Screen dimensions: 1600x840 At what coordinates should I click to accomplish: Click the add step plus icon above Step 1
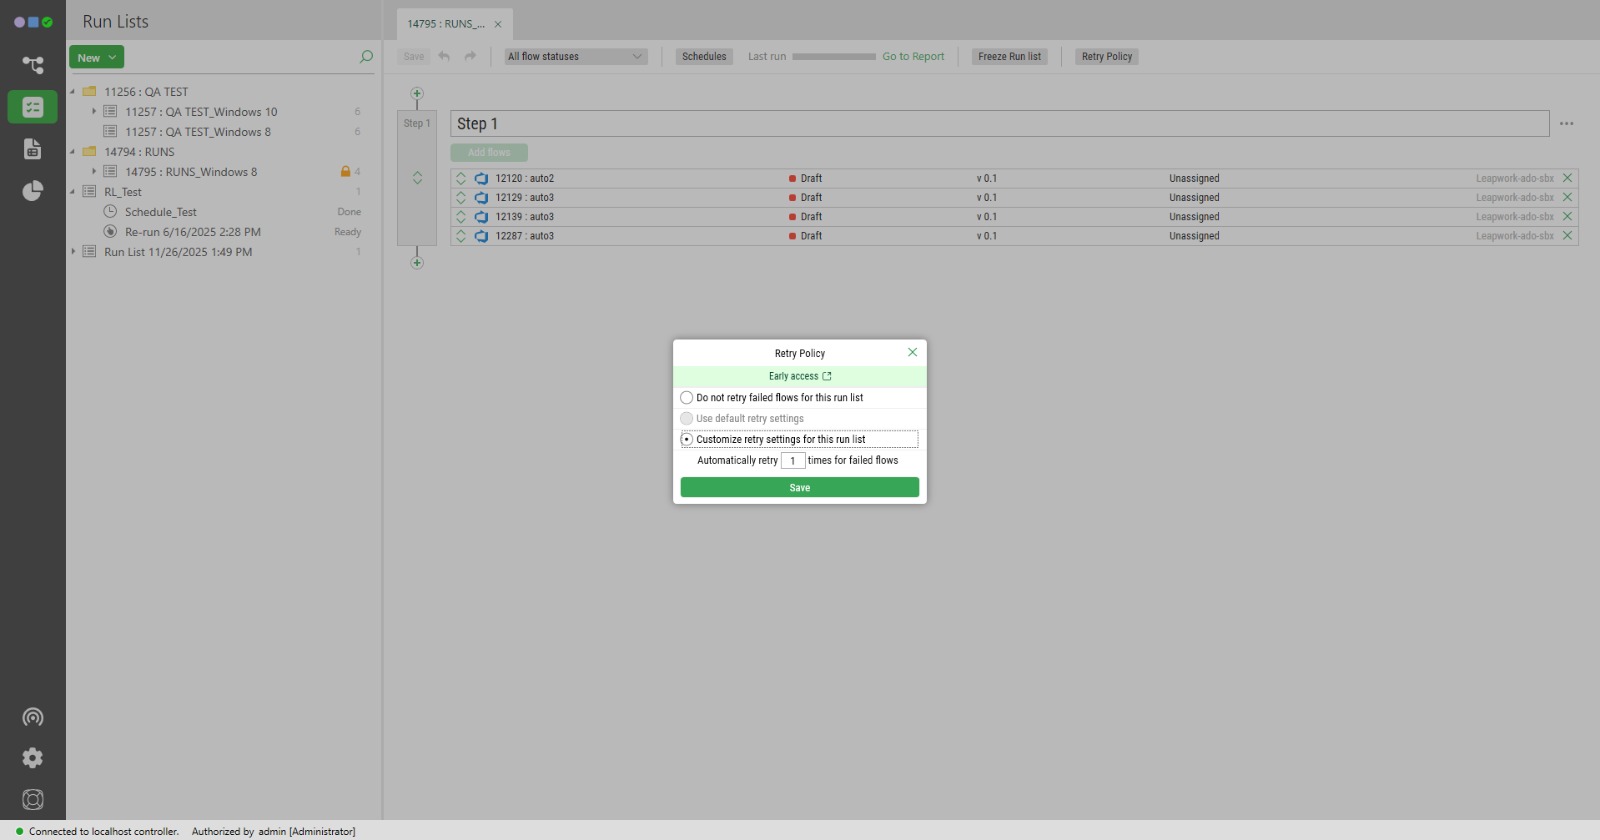[x=417, y=94]
